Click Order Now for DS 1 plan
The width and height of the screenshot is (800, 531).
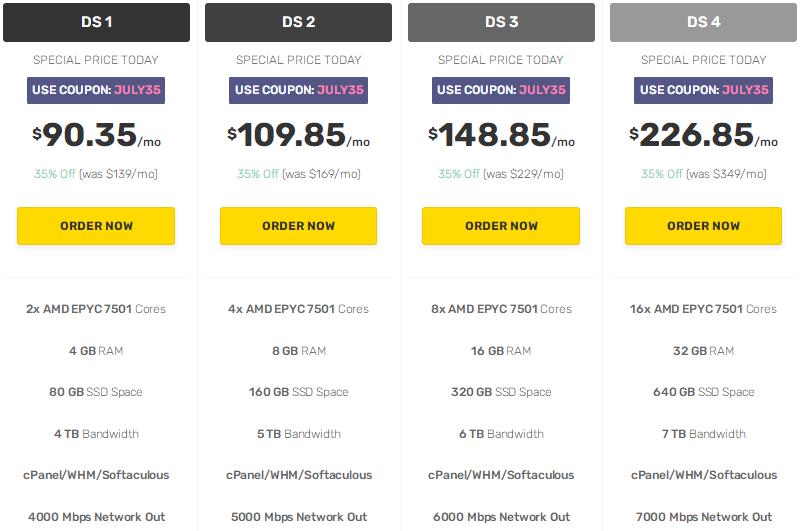(x=96, y=226)
